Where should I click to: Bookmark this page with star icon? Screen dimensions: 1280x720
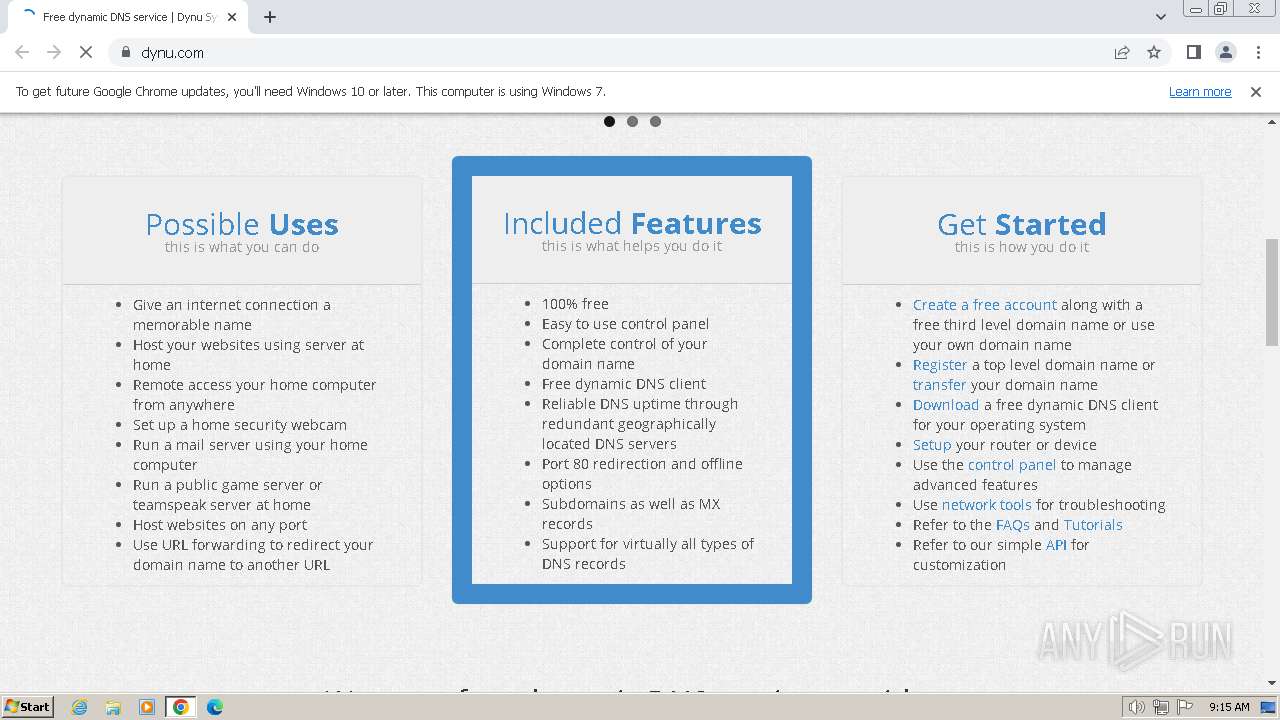click(x=1154, y=52)
